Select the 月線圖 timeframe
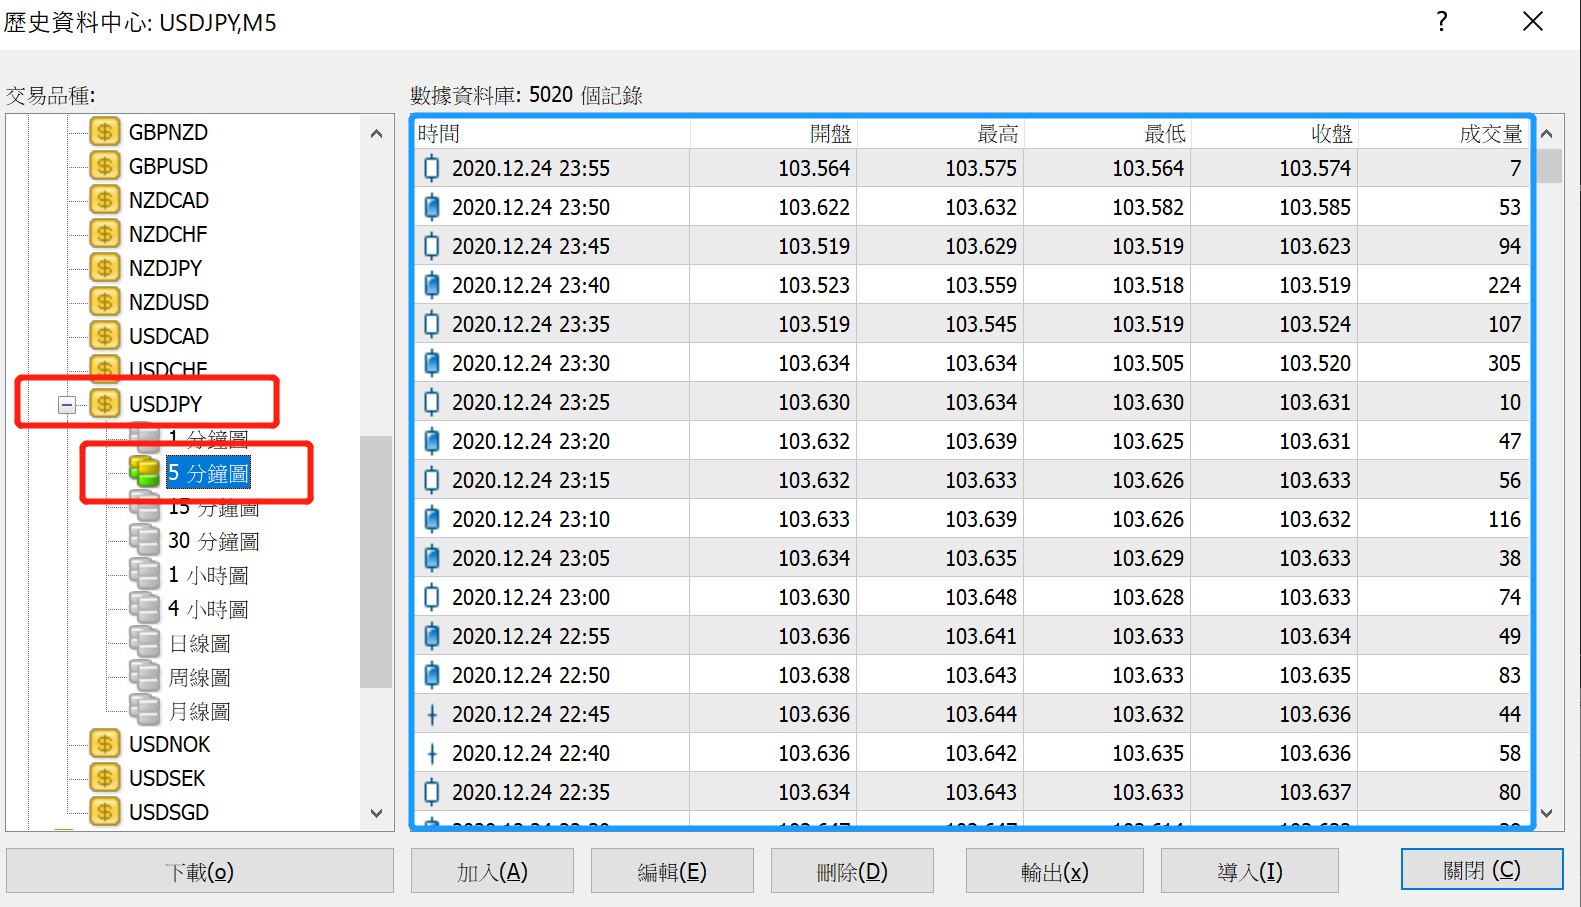 pyautogui.click(x=199, y=711)
